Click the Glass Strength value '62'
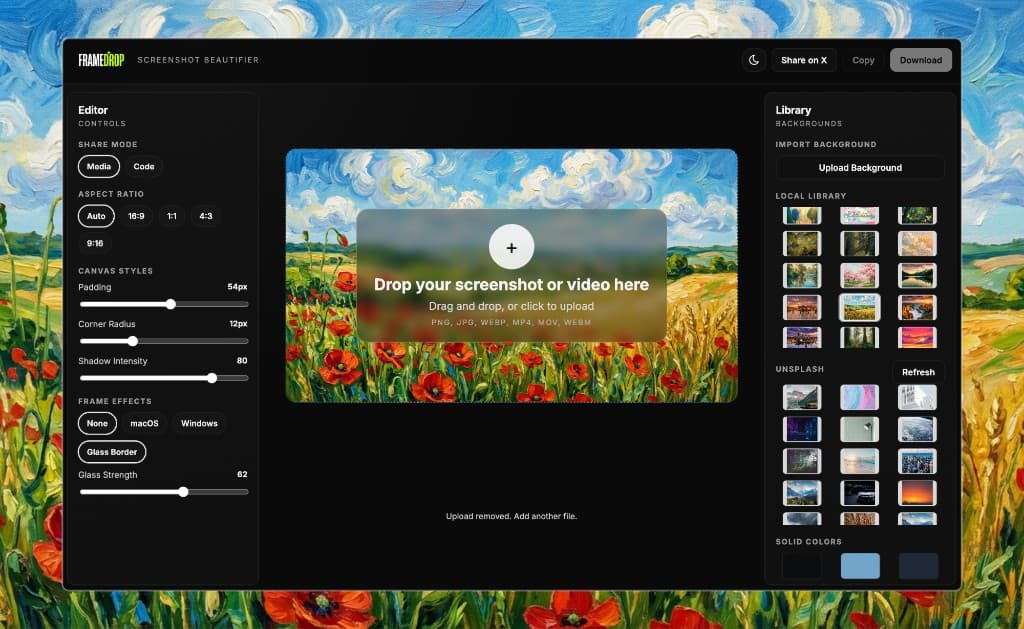Image resolution: width=1024 pixels, height=629 pixels. [242, 474]
